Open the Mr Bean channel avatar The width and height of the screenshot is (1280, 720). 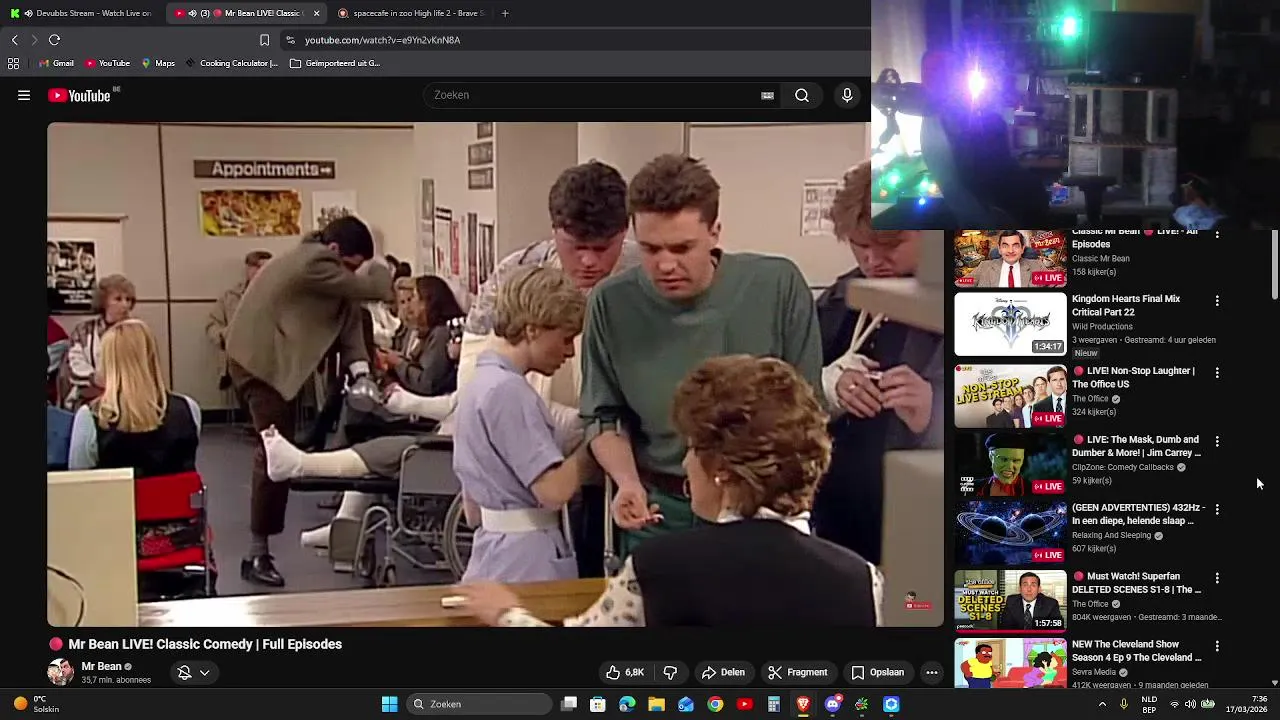(x=60, y=672)
